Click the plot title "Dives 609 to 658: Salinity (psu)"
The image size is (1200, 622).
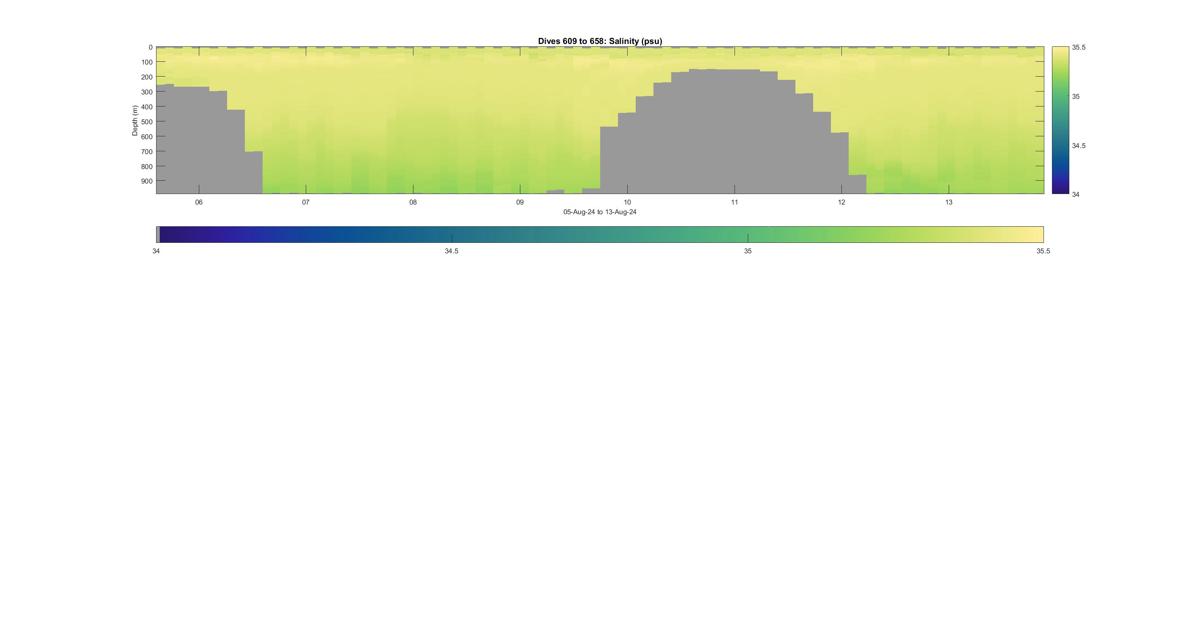[600, 41]
